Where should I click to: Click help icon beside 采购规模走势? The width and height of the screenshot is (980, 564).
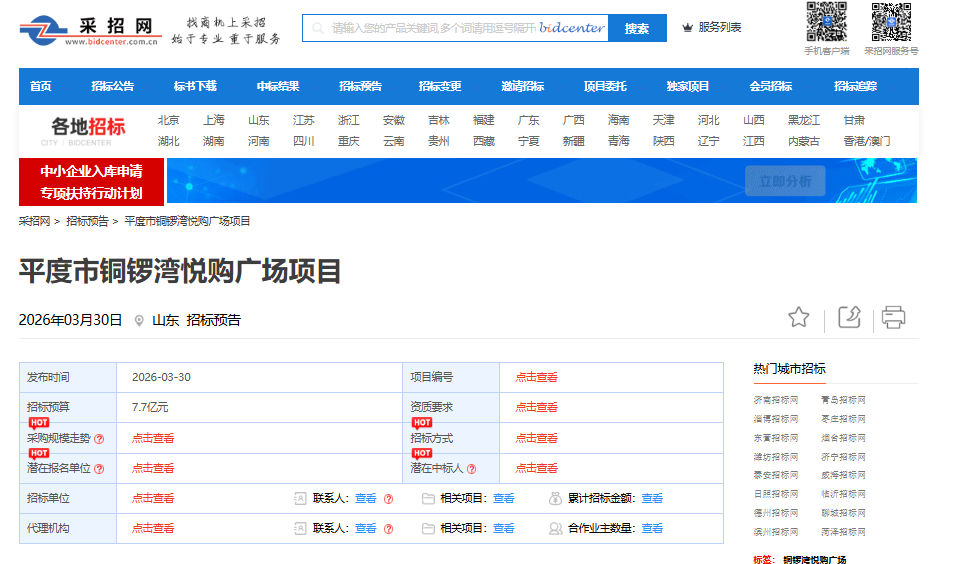(99, 439)
